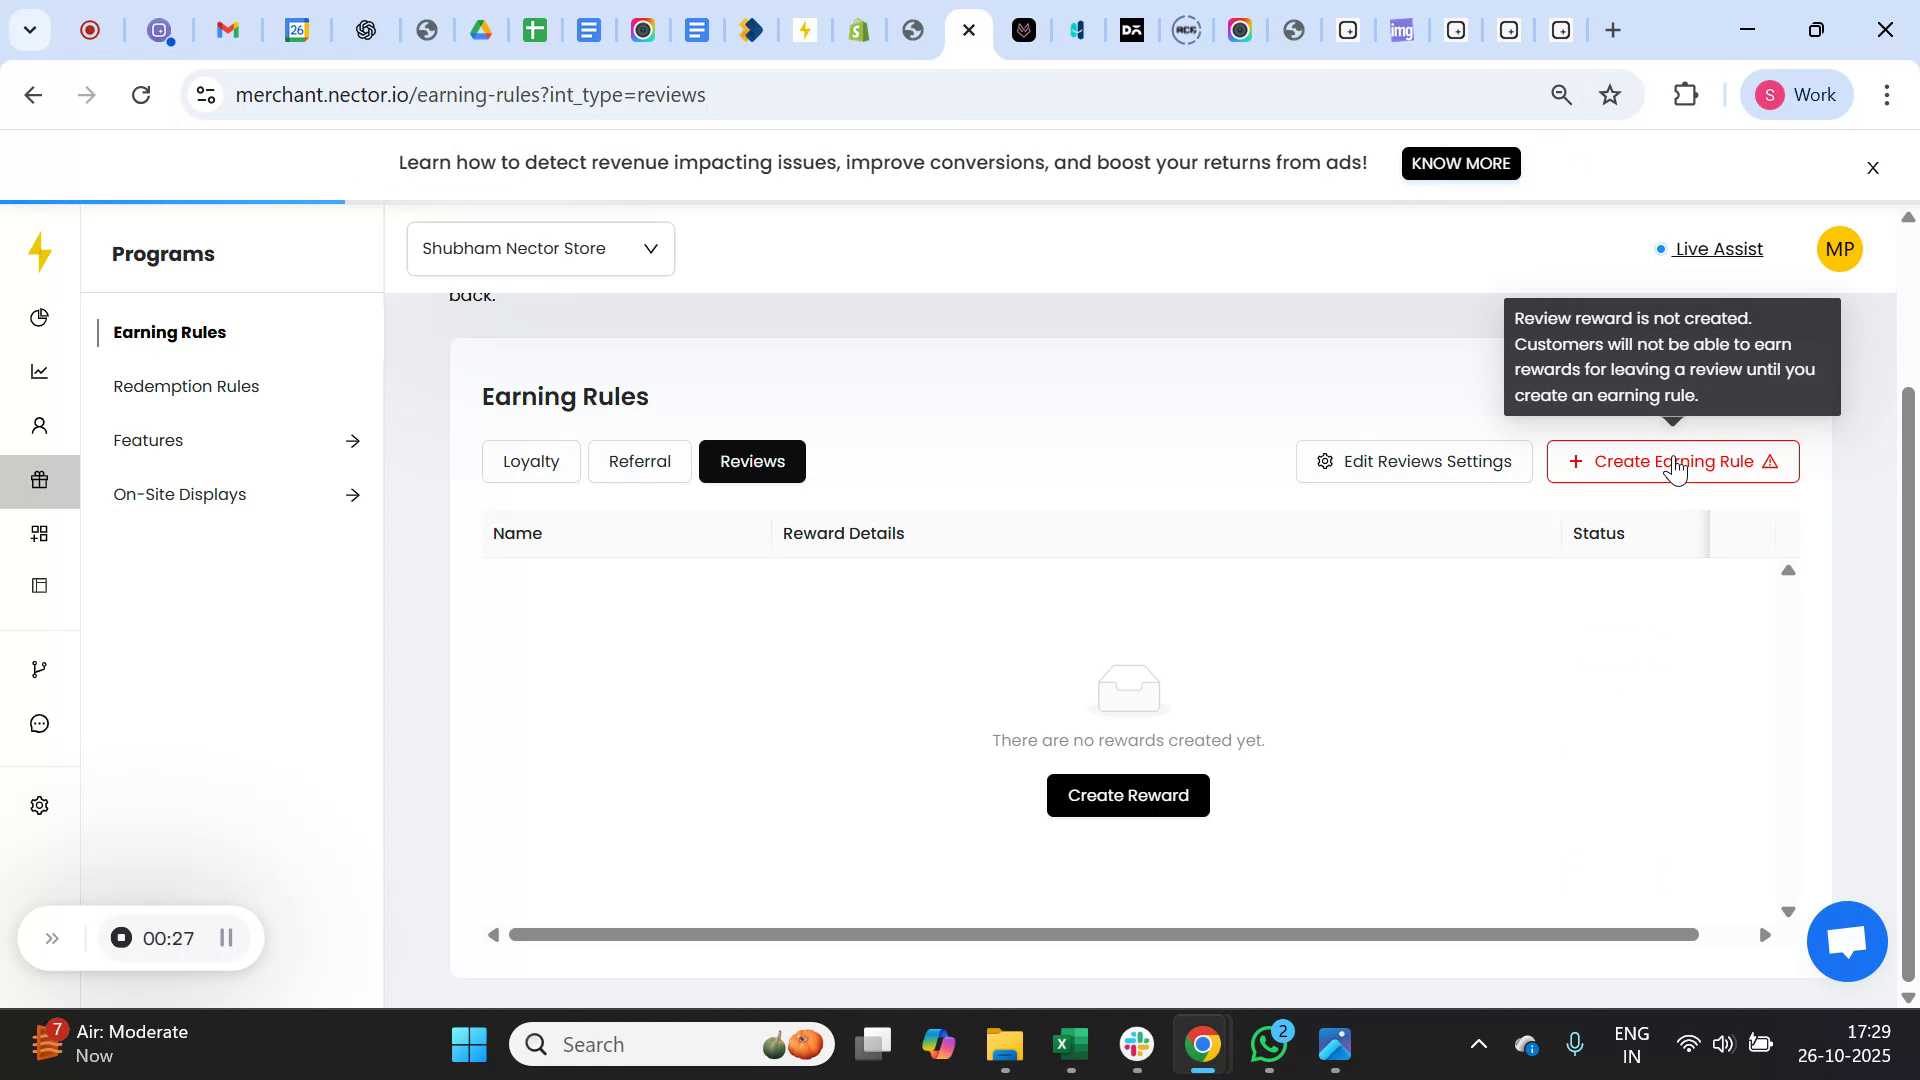Open the workflow branch icon in sidebar
1920x1080 pixels.
[x=39, y=668]
